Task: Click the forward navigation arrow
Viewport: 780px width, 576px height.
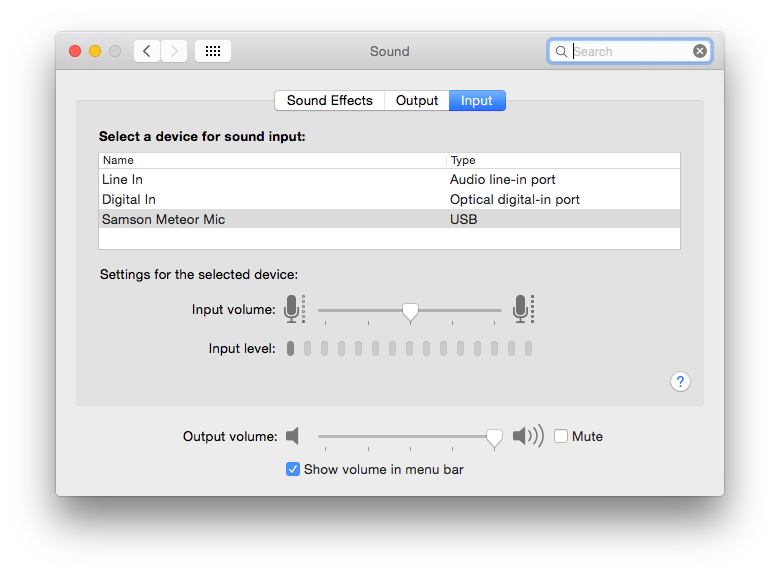Action: pyautogui.click(x=174, y=51)
